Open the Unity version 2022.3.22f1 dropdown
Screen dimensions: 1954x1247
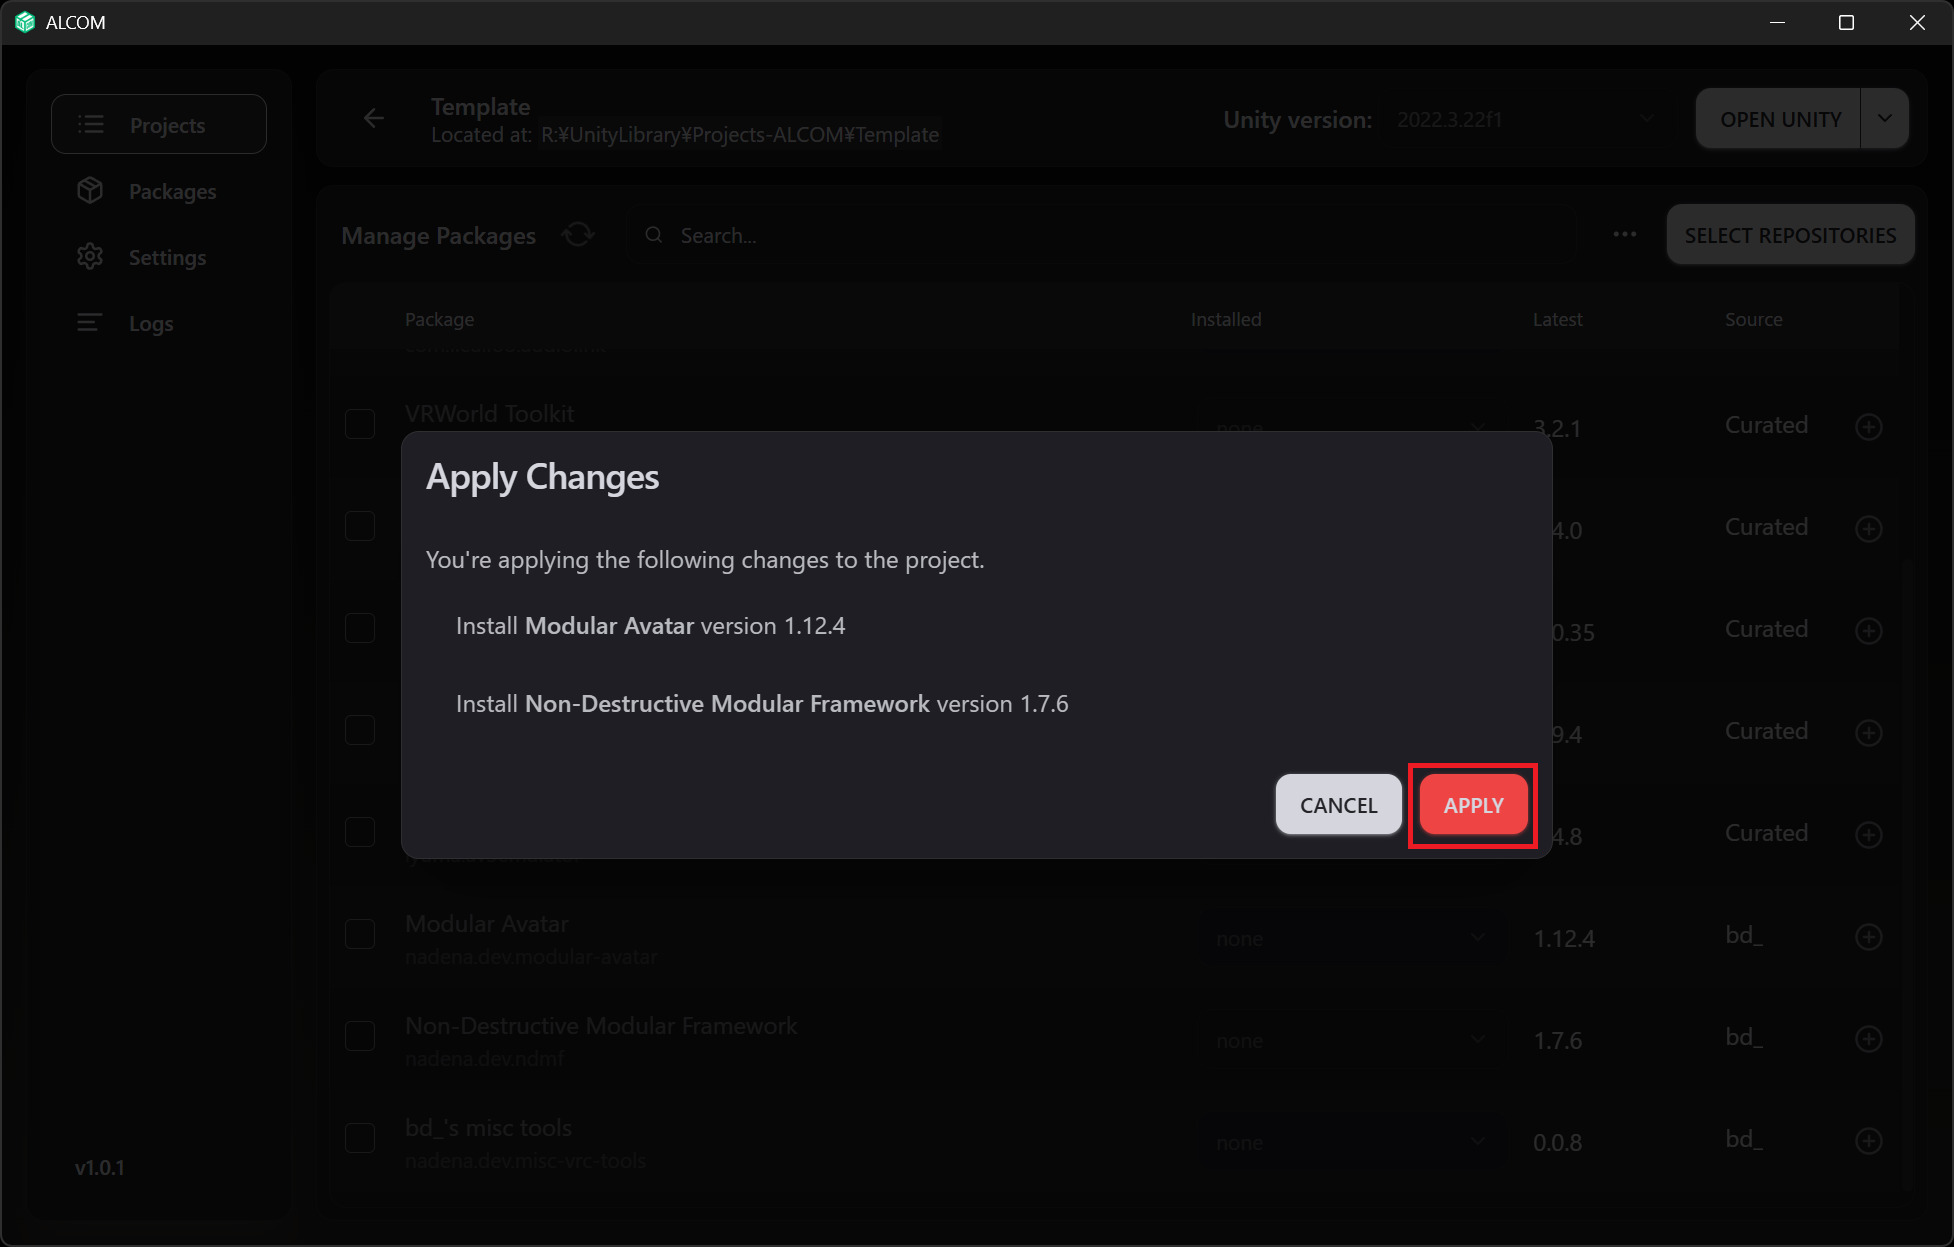tap(1525, 119)
